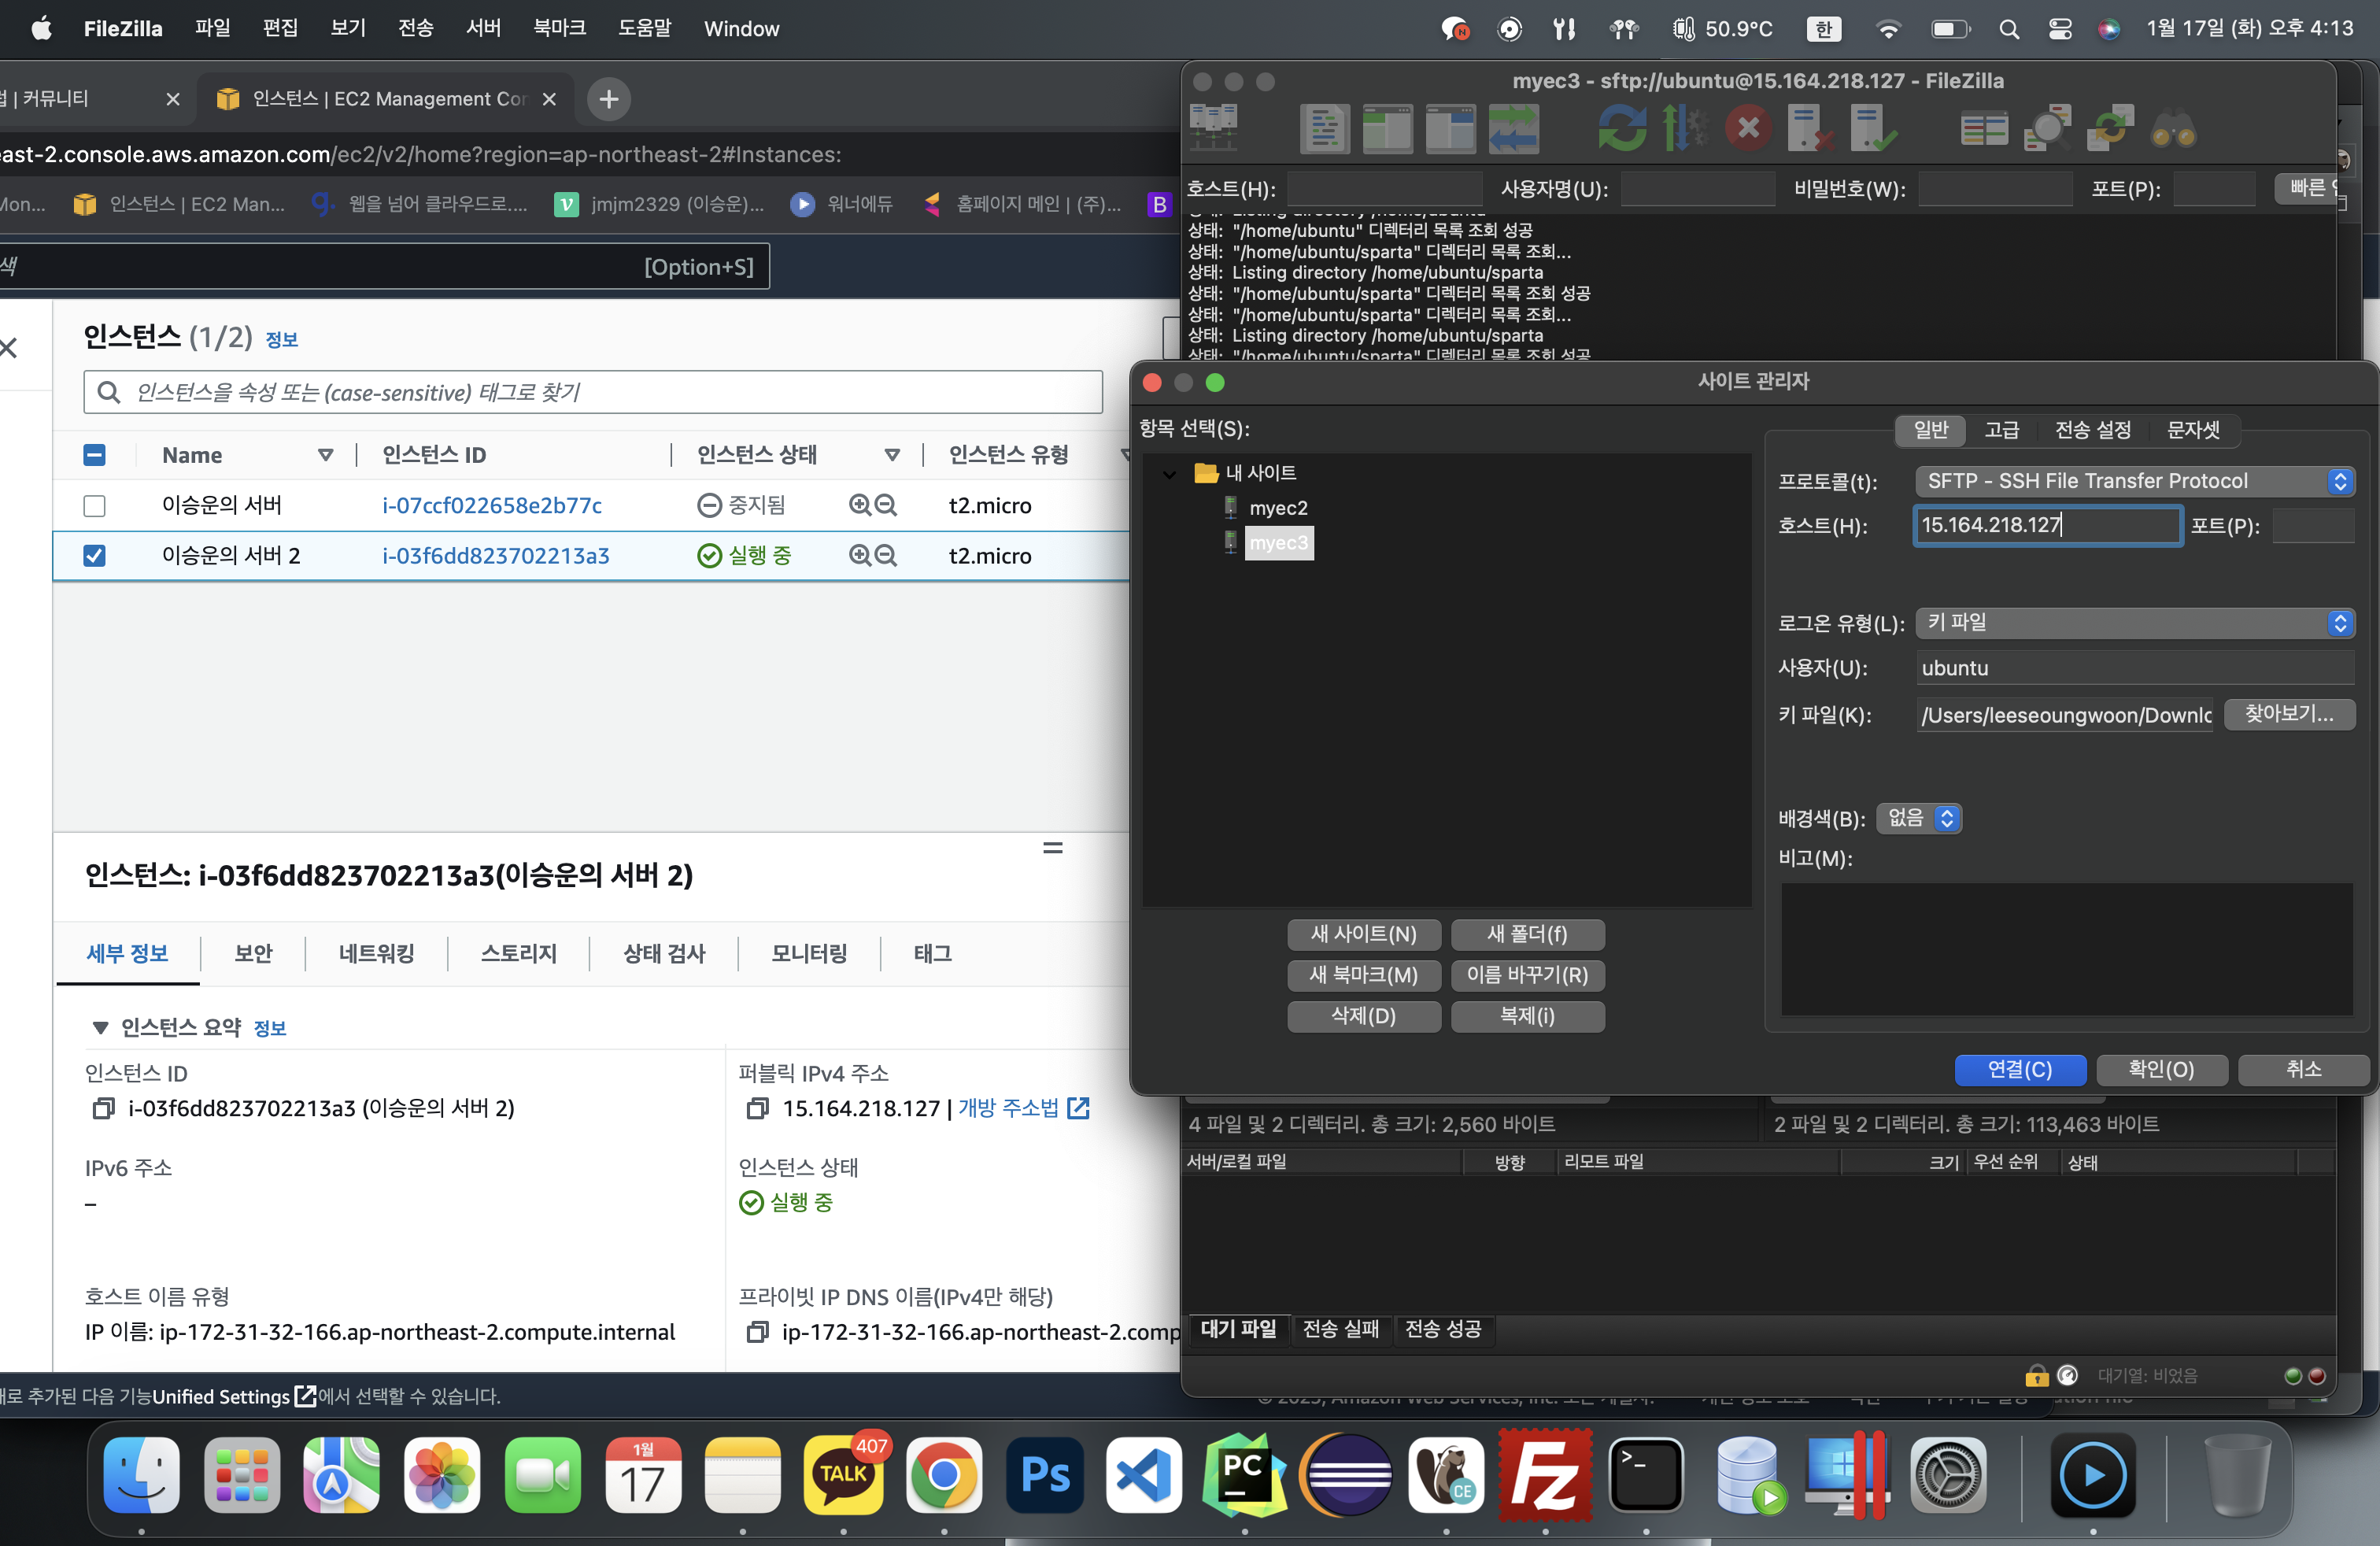Click the 찾아보기... browse button
The image size is (2380, 1546).
[x=2289, y=714]
